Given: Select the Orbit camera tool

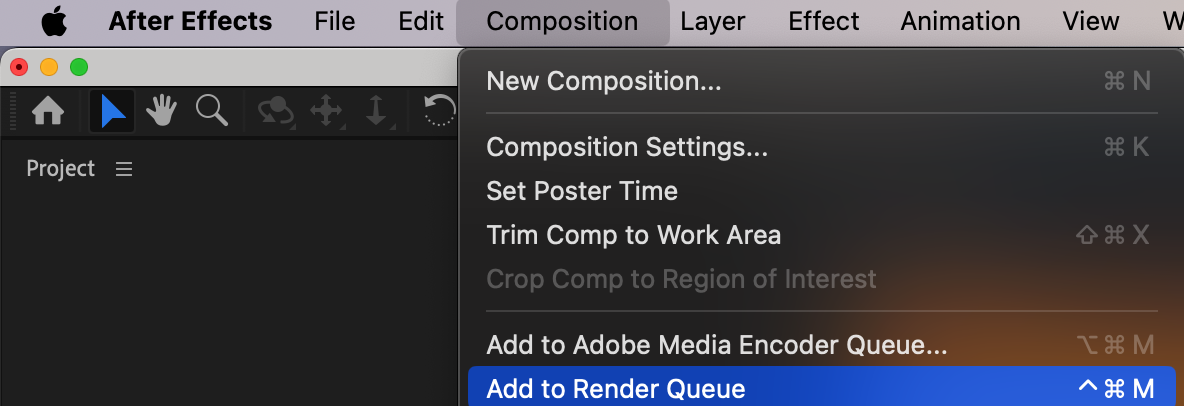Looking at the screenshot, I should pos(275,111).
